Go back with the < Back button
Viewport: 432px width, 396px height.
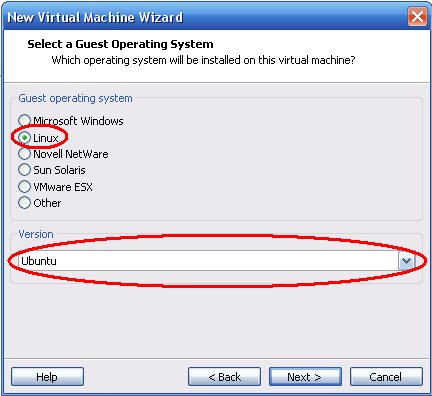tap(224, 377)
